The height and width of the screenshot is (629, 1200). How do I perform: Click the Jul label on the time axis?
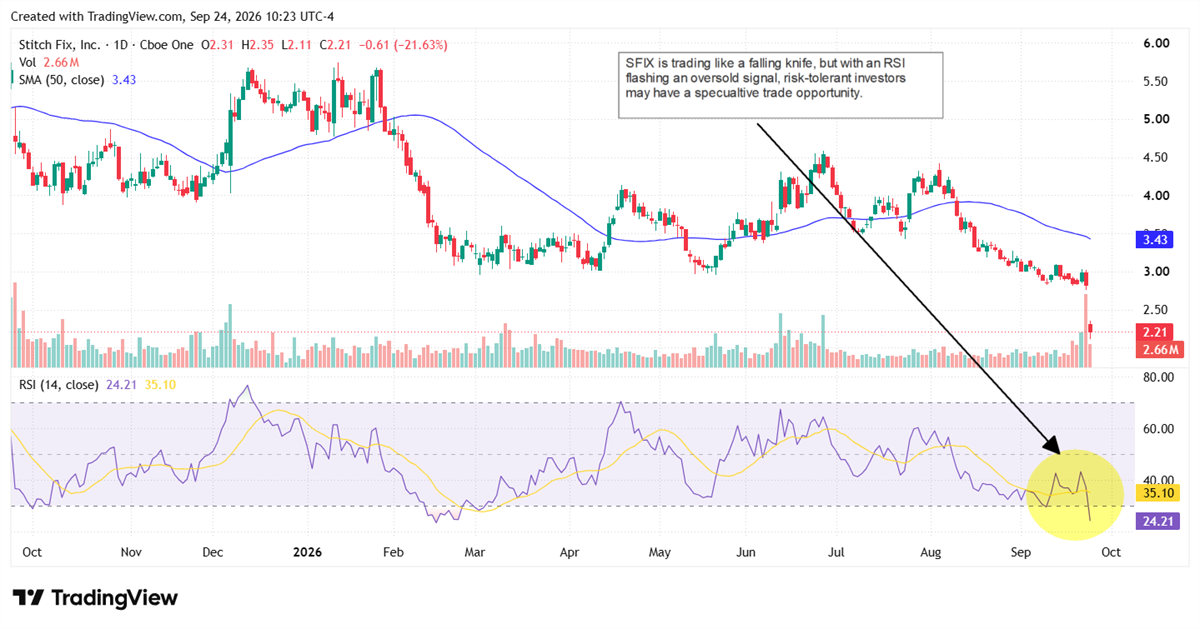[838, 551]
